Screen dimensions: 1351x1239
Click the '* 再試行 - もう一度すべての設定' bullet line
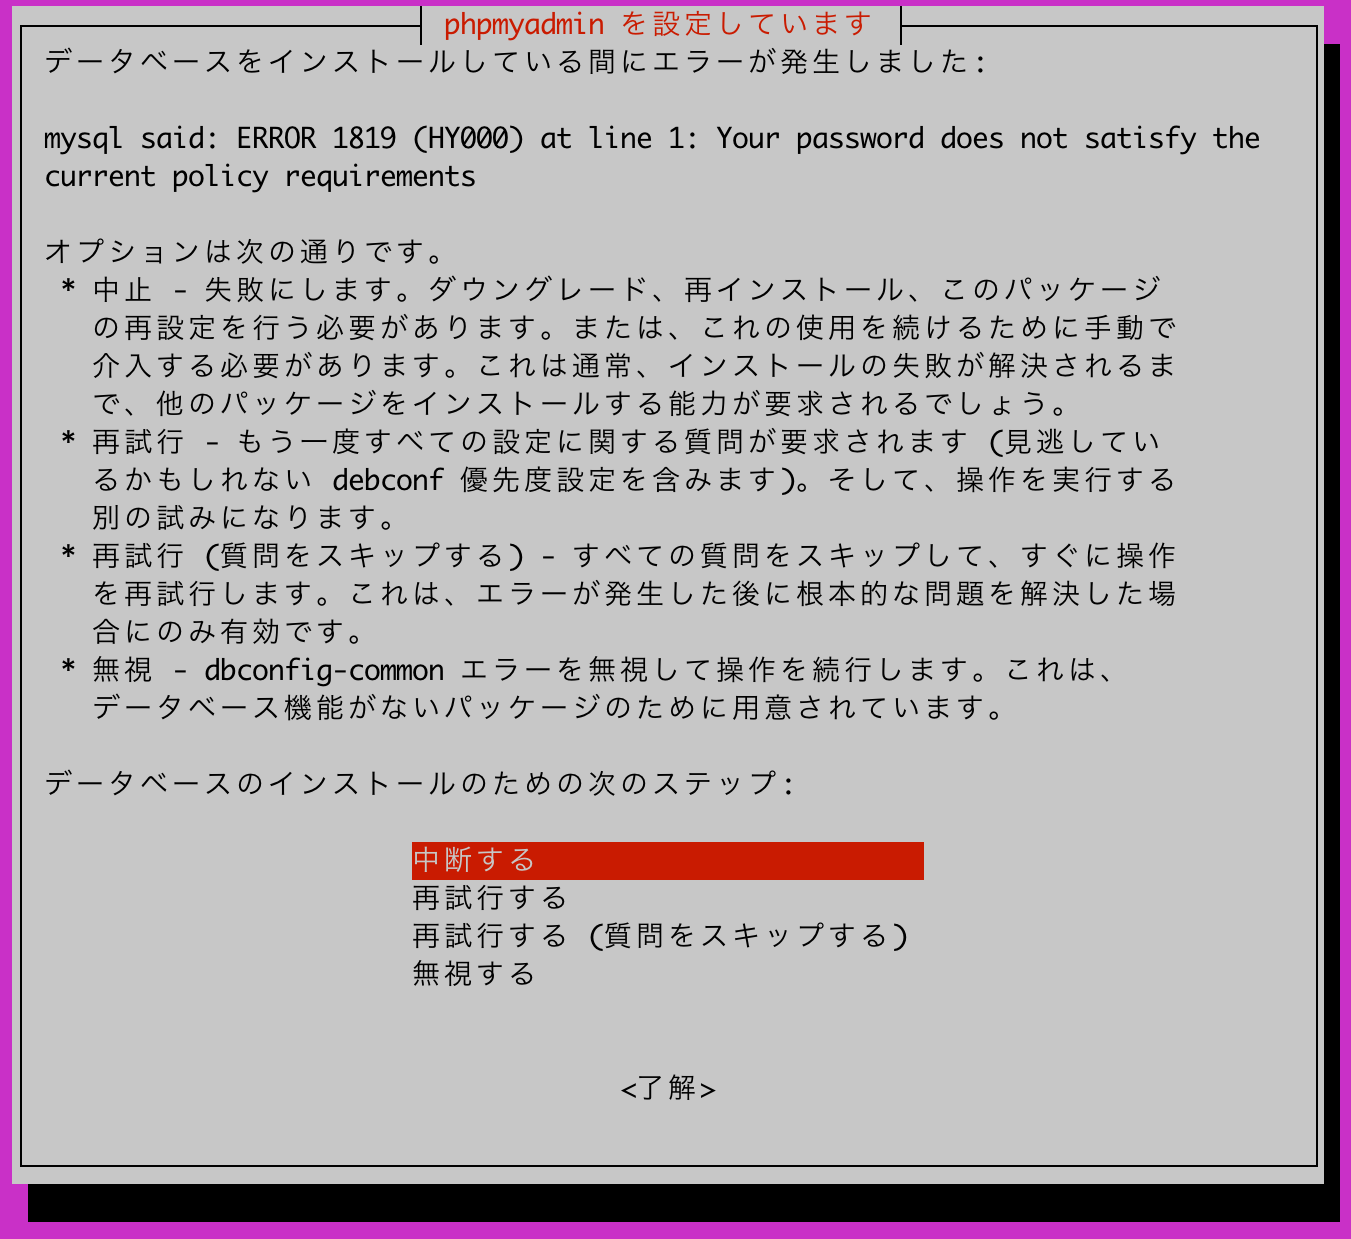click(x=610, y=442)
